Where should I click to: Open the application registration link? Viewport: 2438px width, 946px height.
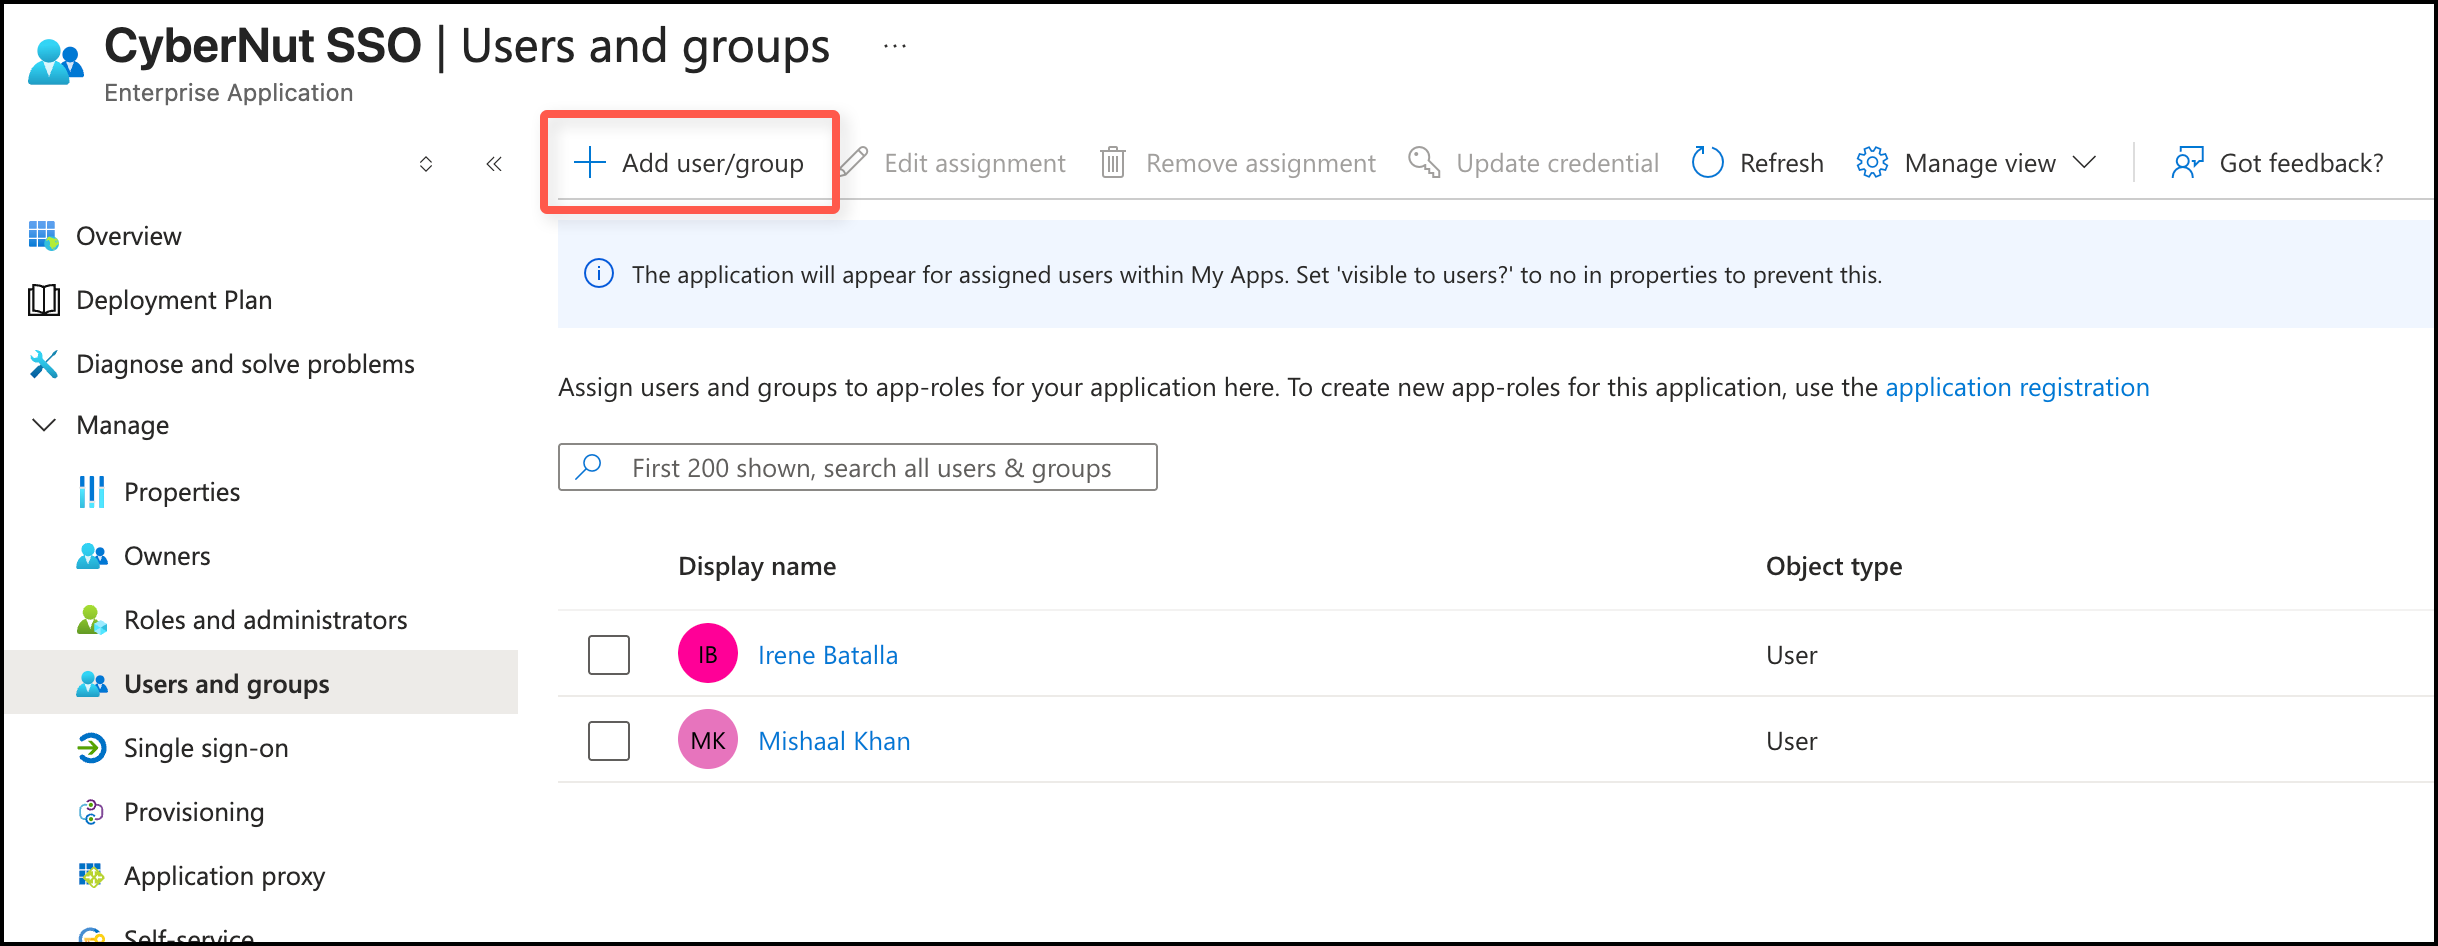tap(2016, 387)
